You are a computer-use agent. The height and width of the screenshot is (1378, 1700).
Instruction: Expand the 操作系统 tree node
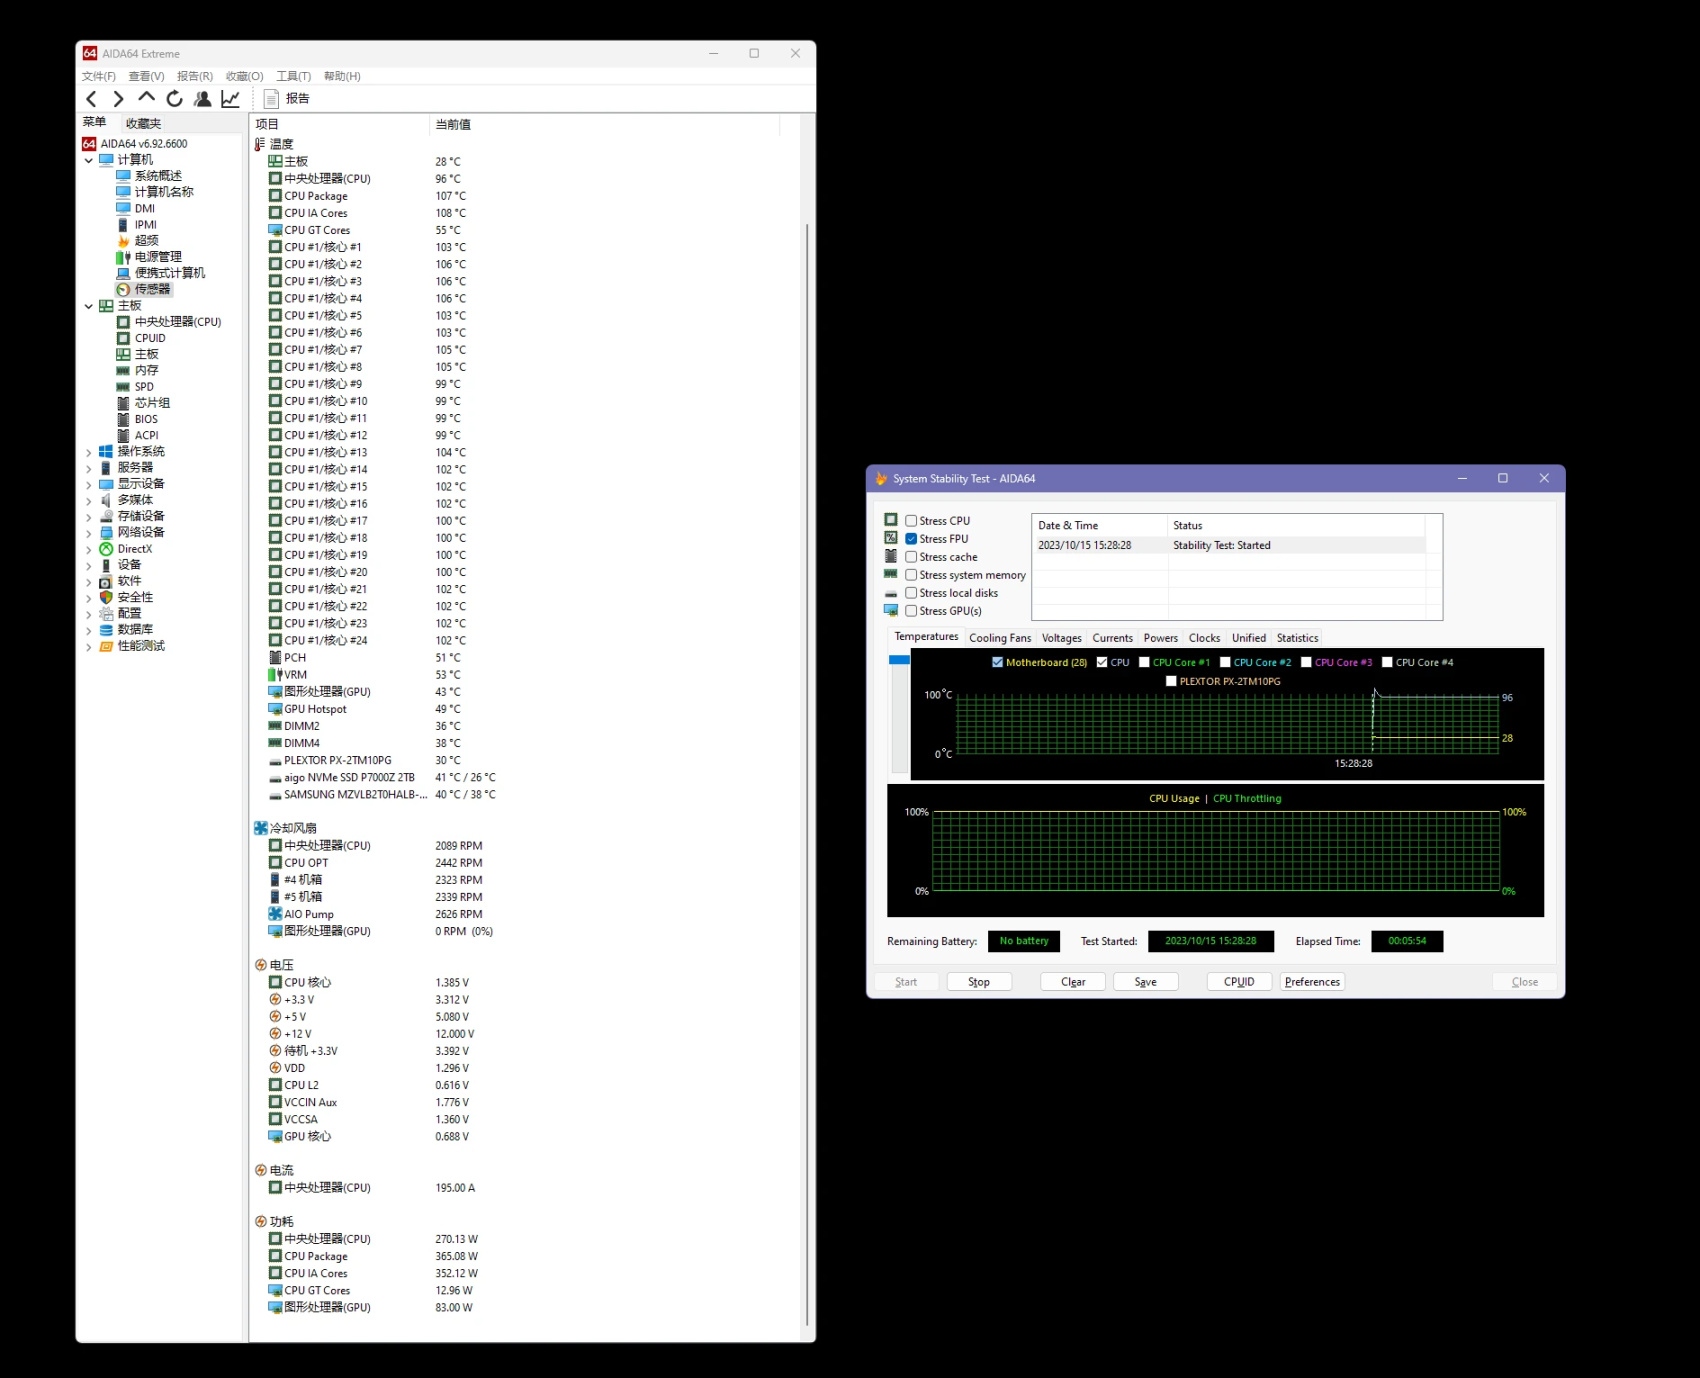89,452
